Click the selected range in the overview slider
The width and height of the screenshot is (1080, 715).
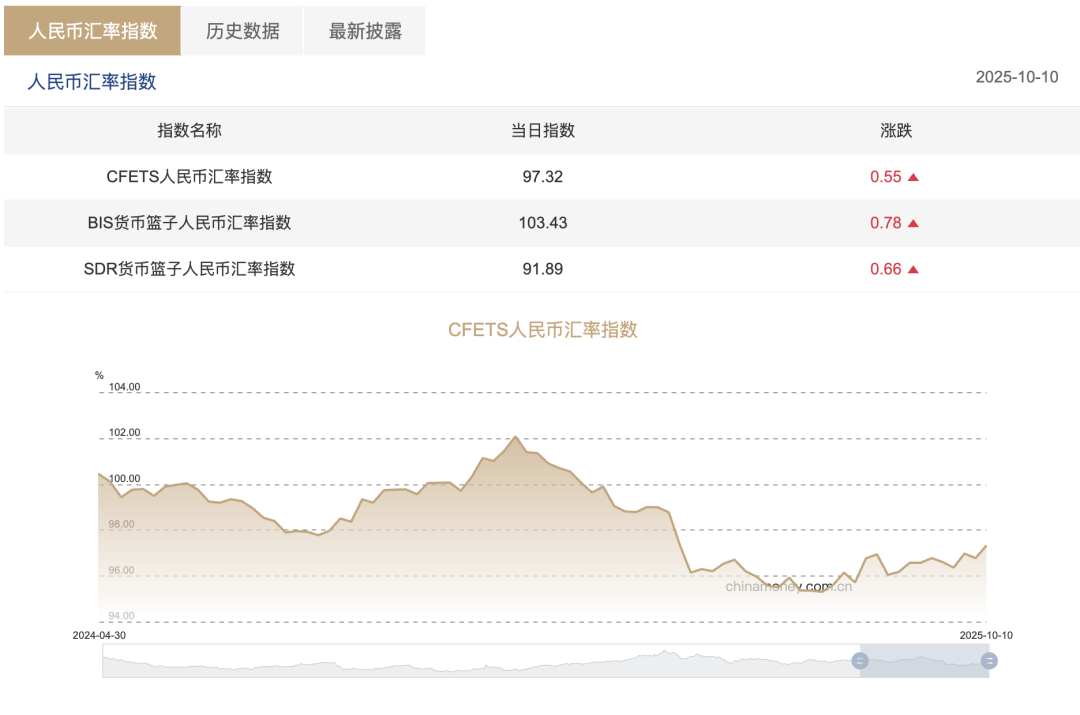coord(924,661)
